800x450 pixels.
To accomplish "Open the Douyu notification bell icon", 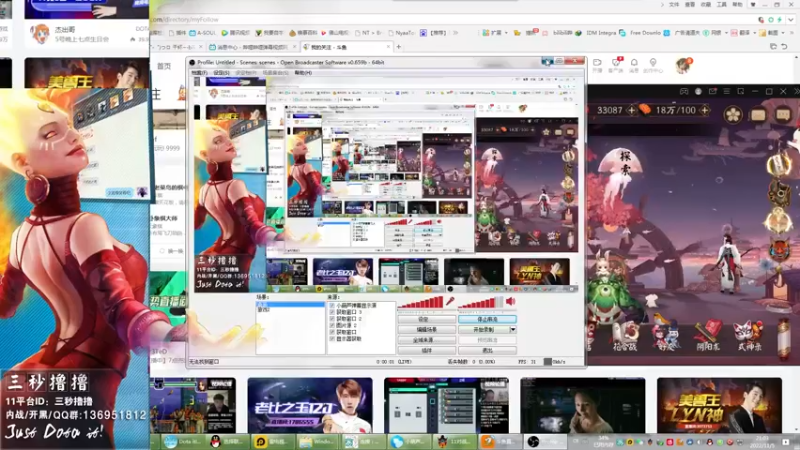I will coord(634,64).
